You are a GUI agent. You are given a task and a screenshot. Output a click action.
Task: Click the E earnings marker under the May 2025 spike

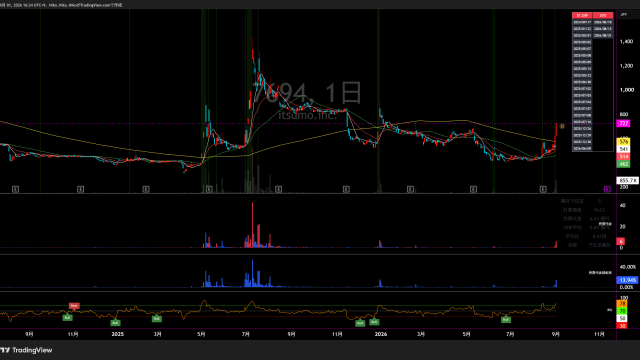[209, 189]
